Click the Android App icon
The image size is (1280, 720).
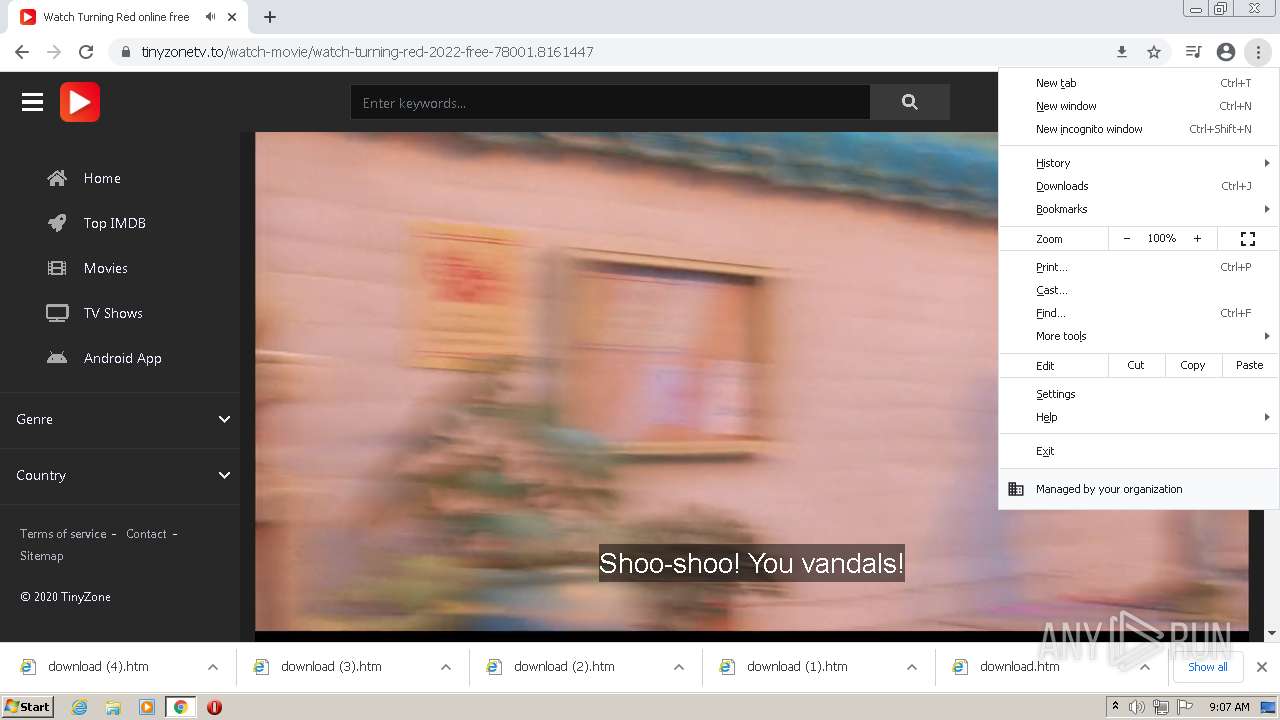tap(57, 358)
